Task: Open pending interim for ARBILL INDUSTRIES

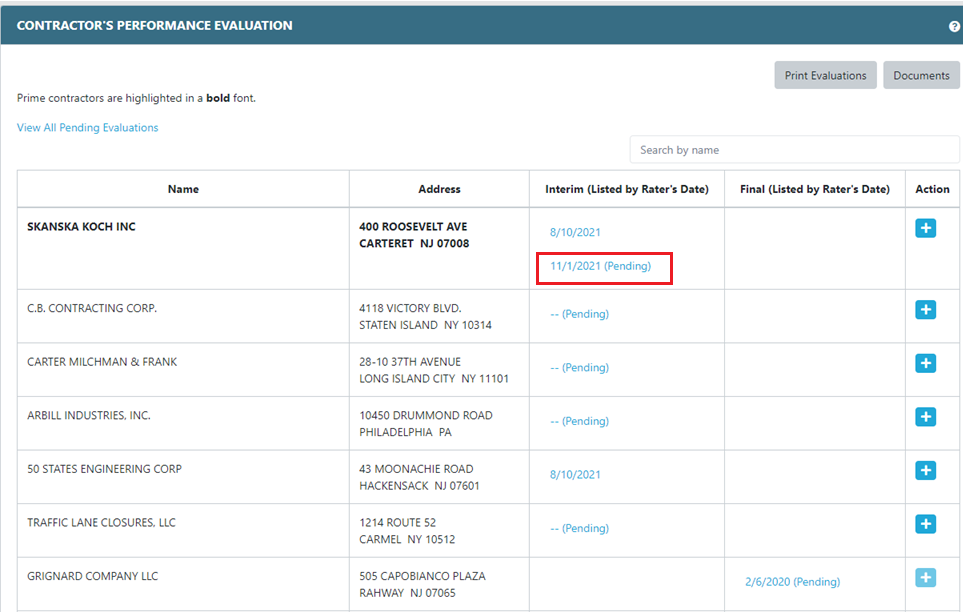Action: coord(579,421)
